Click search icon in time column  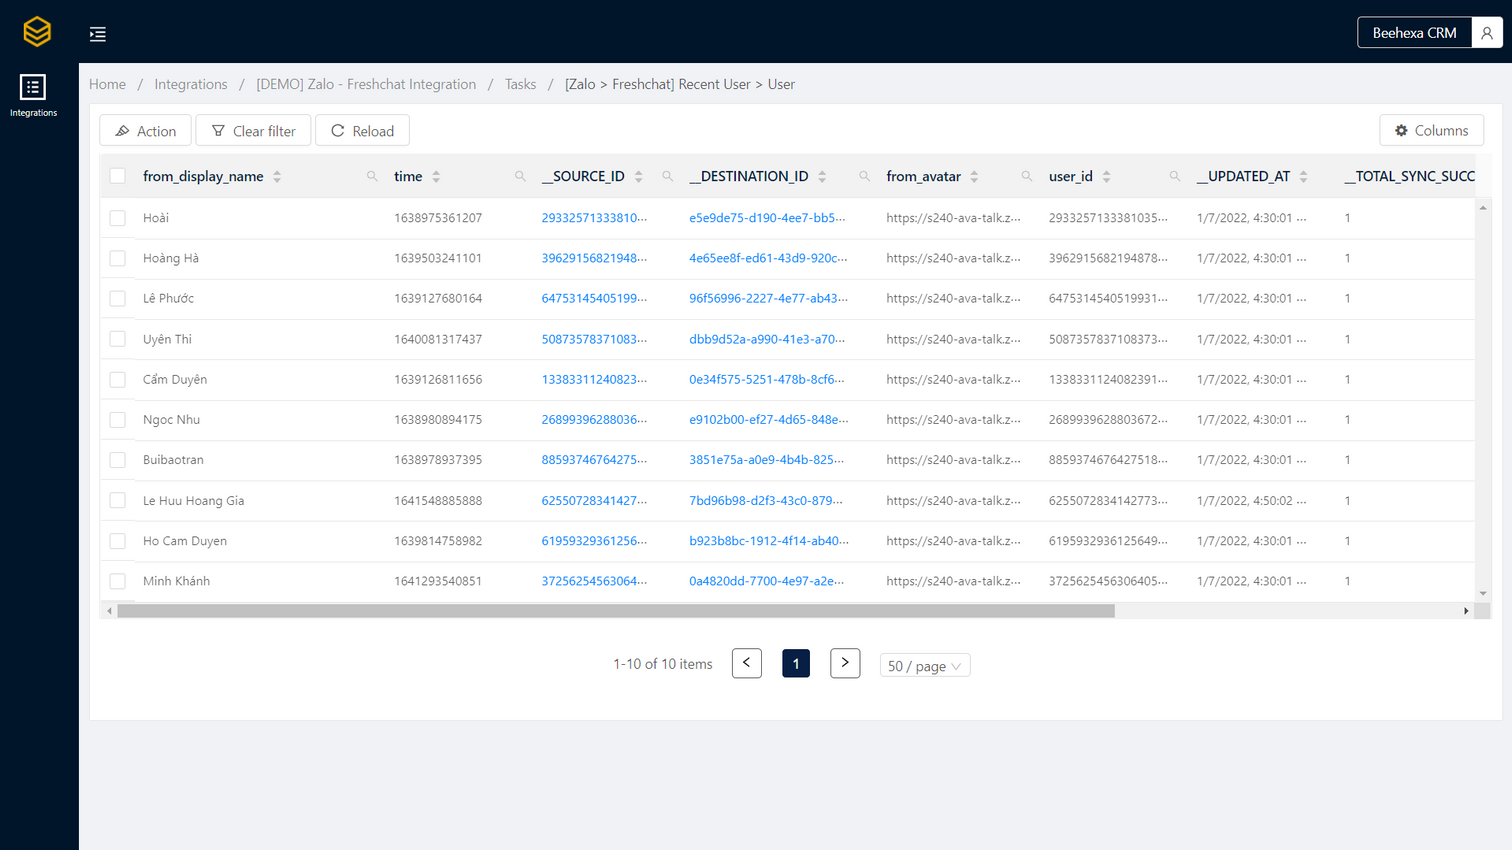520,177
